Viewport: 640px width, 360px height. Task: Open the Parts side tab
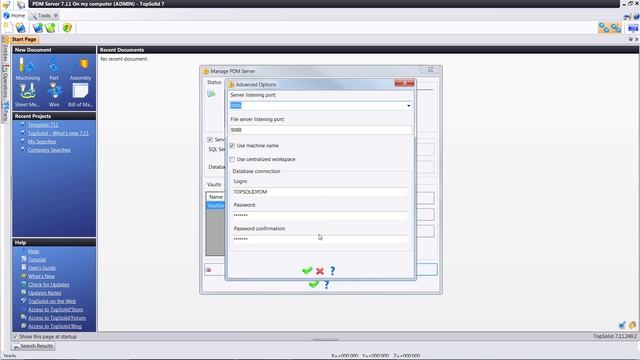(5, 111)
